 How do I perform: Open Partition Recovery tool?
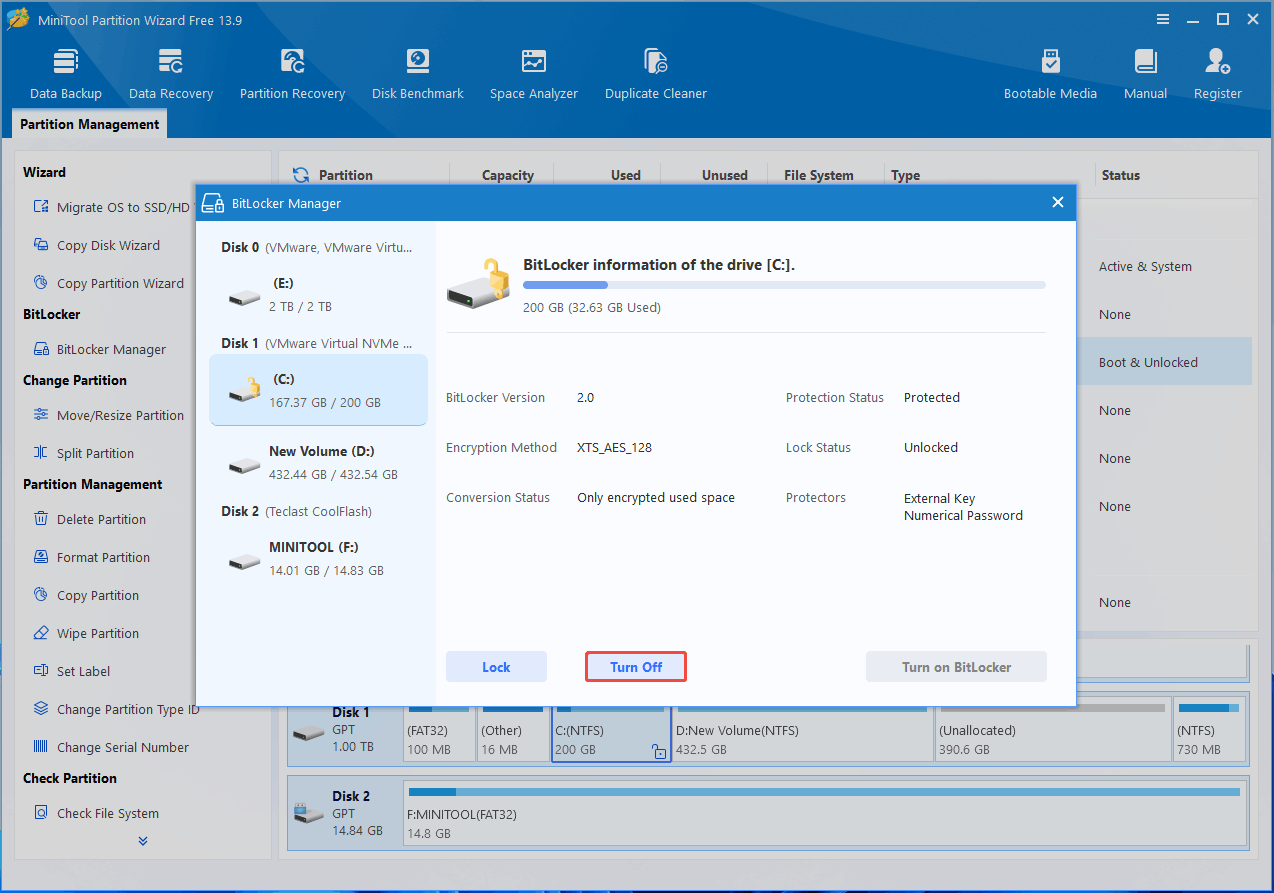coord(292,74)
